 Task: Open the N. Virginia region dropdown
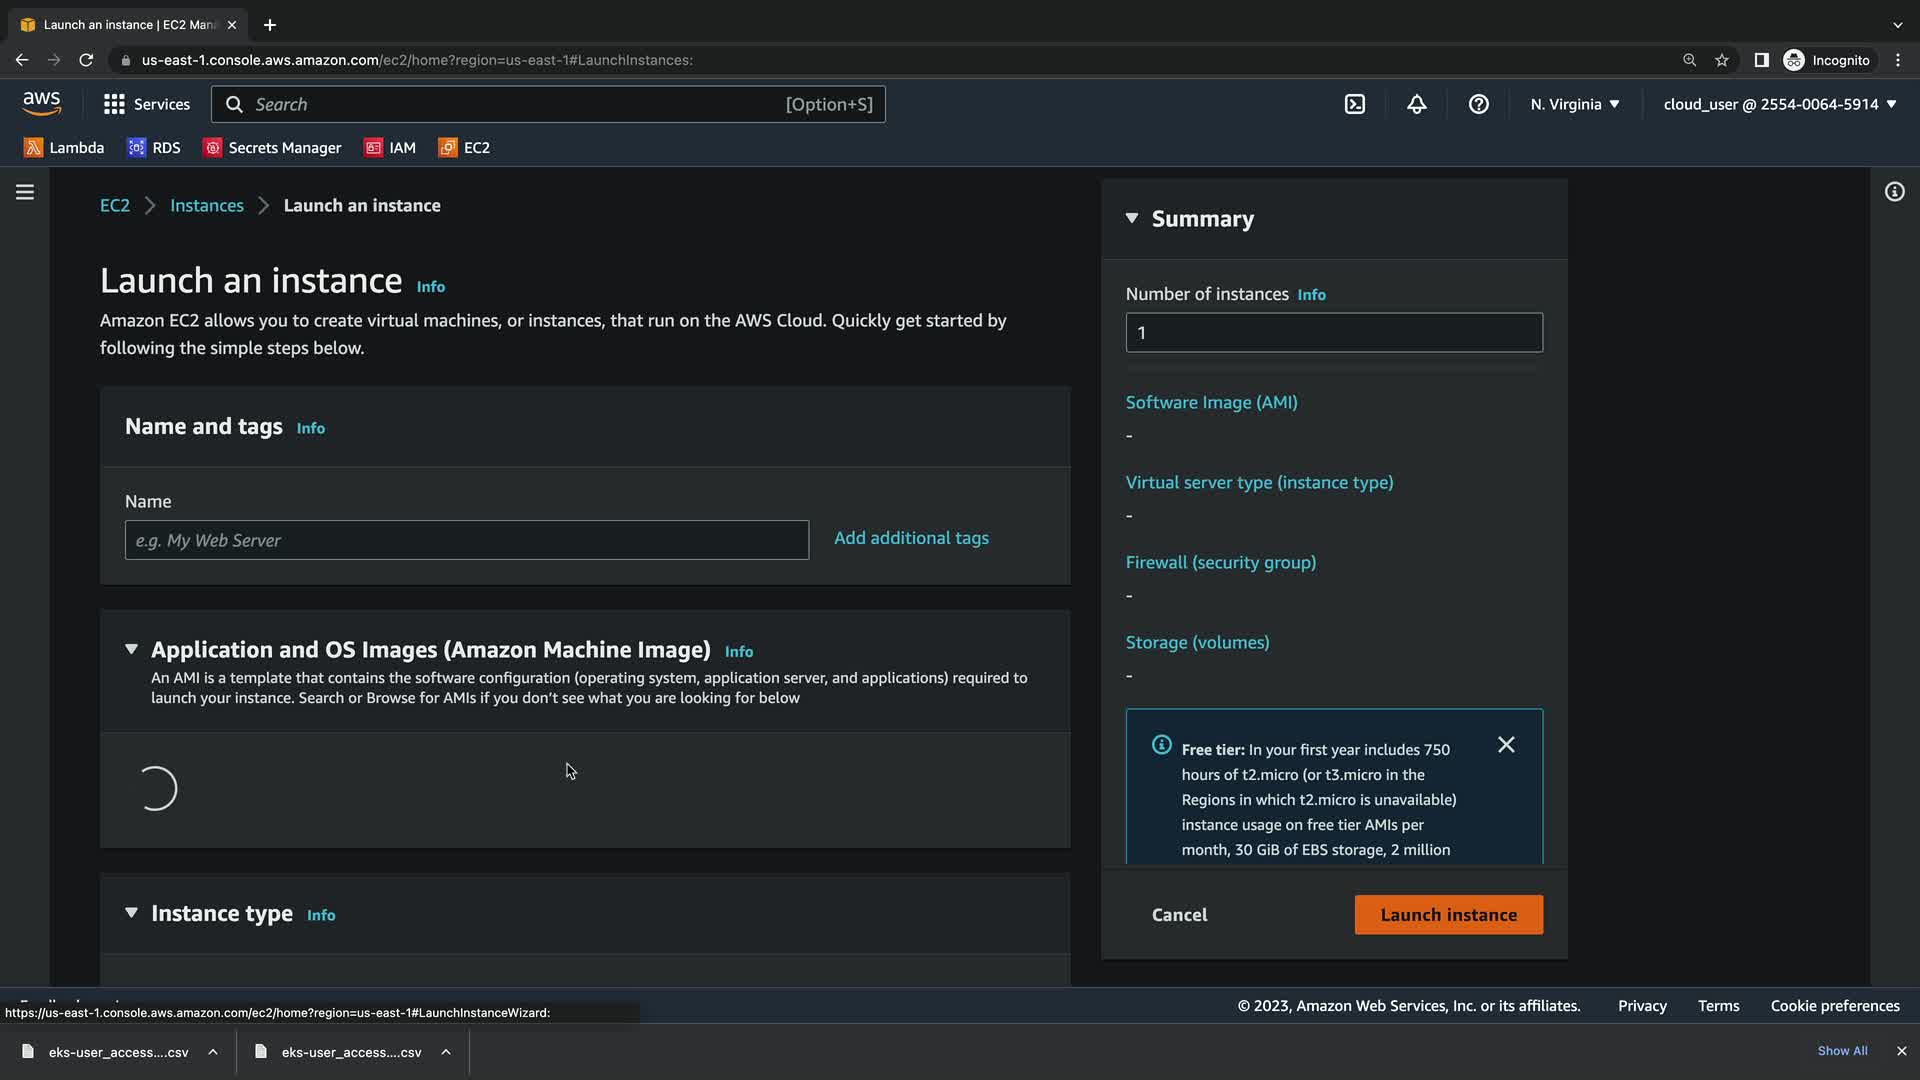[1574, 104]
